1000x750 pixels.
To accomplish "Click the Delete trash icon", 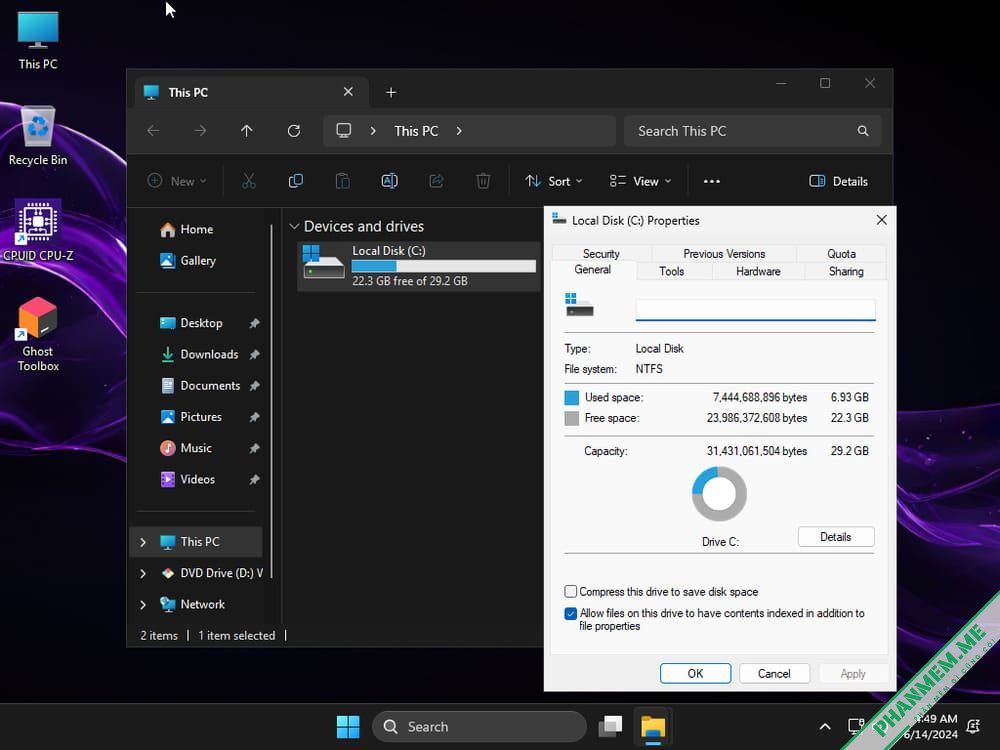I will 483,181.
